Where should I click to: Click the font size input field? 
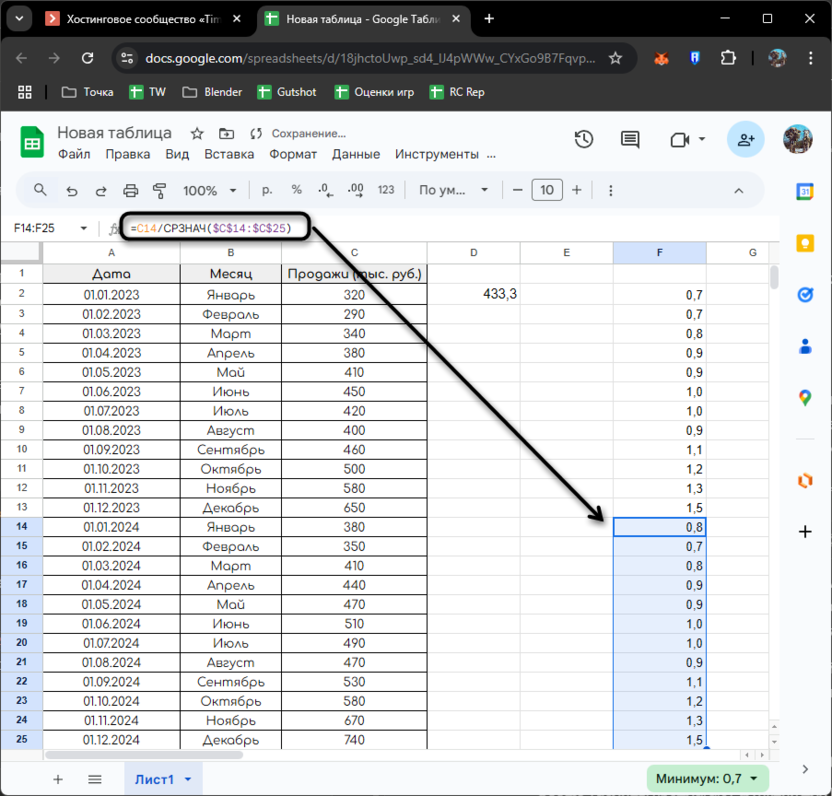click(x=547, y=190)
